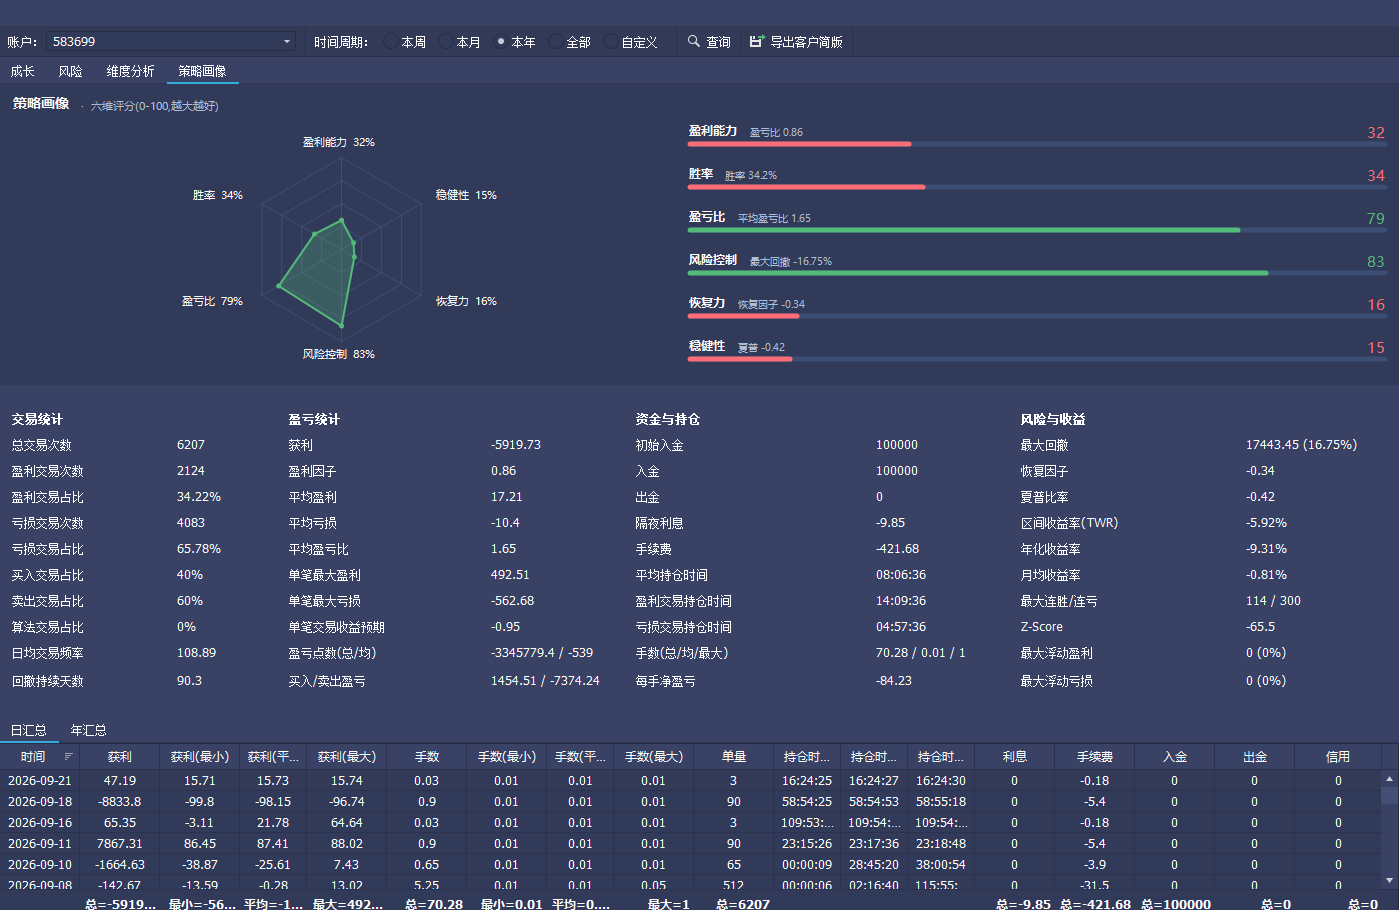Click the 信用 column header
The width and height of the screenshot is (1399, 910).
(x=1338, y=757)
